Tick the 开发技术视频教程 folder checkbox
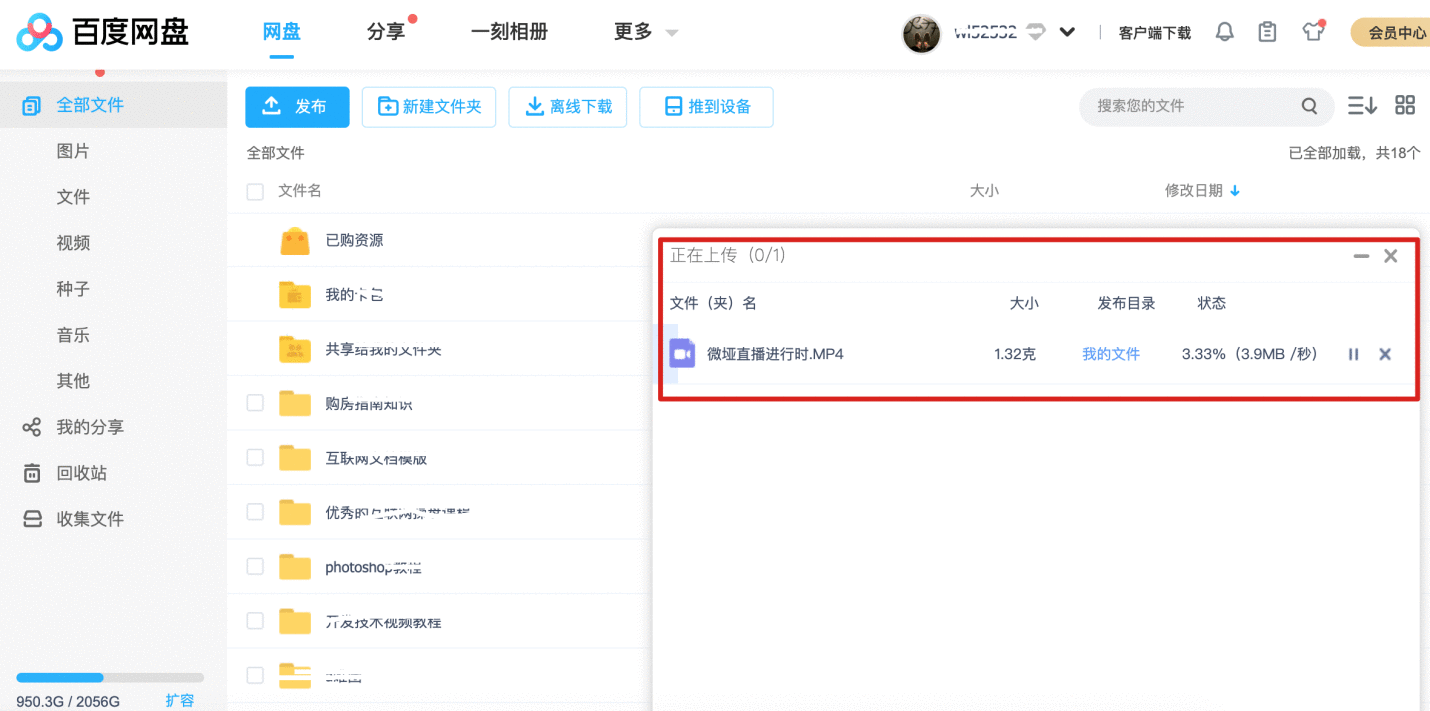The height and width of the screenshot is (711, 1430). point(255,621)
